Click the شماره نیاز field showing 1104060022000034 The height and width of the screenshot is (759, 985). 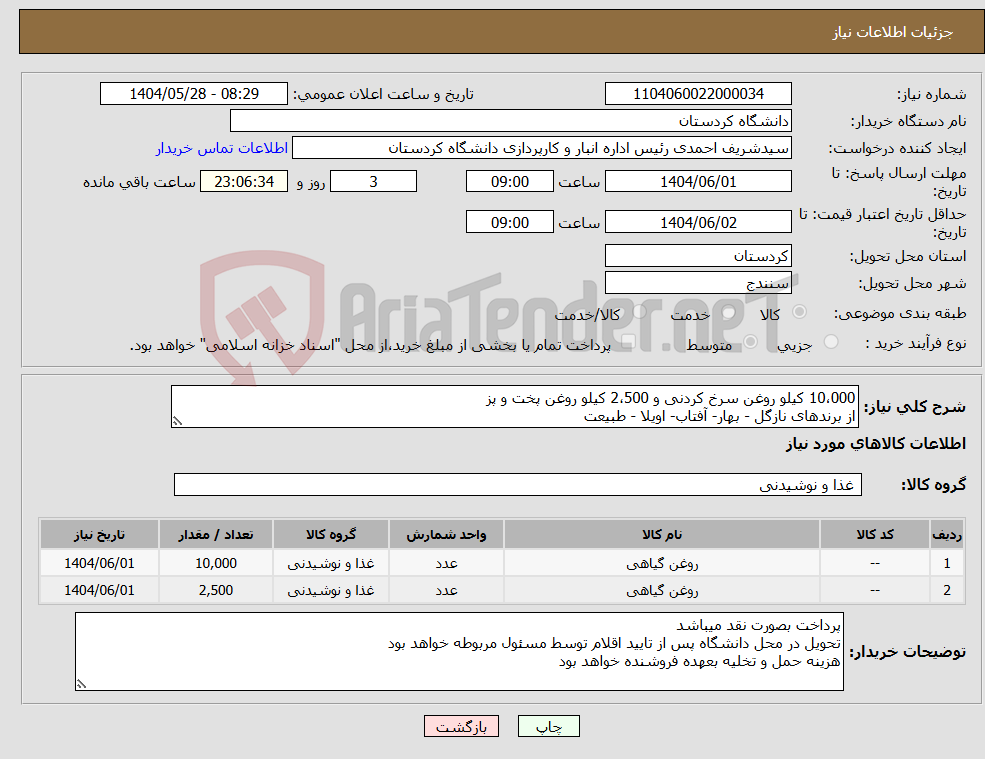697,93
